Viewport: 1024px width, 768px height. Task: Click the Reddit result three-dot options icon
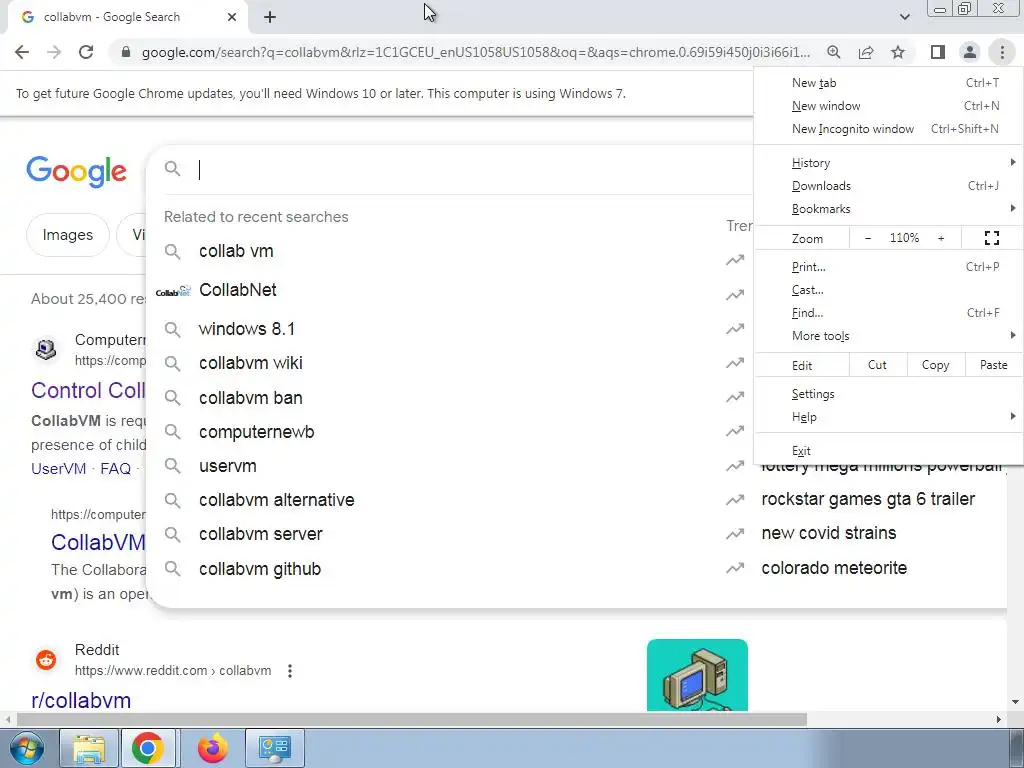click(x=290, y=671)
